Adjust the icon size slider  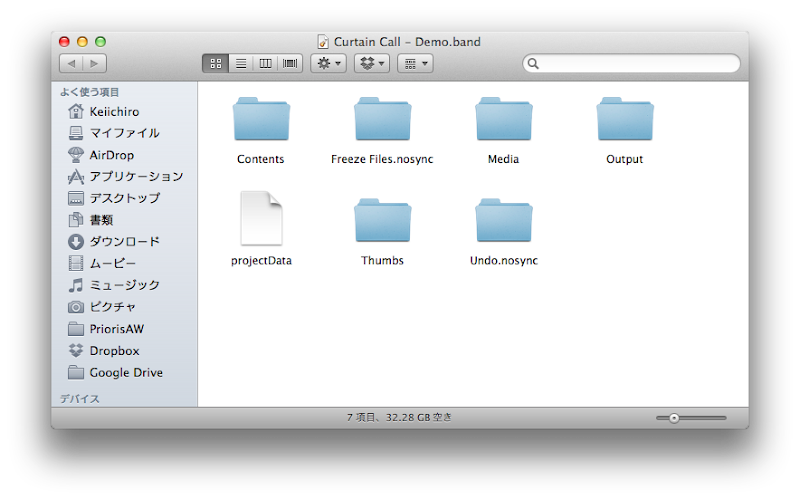(x=674, y=418)
